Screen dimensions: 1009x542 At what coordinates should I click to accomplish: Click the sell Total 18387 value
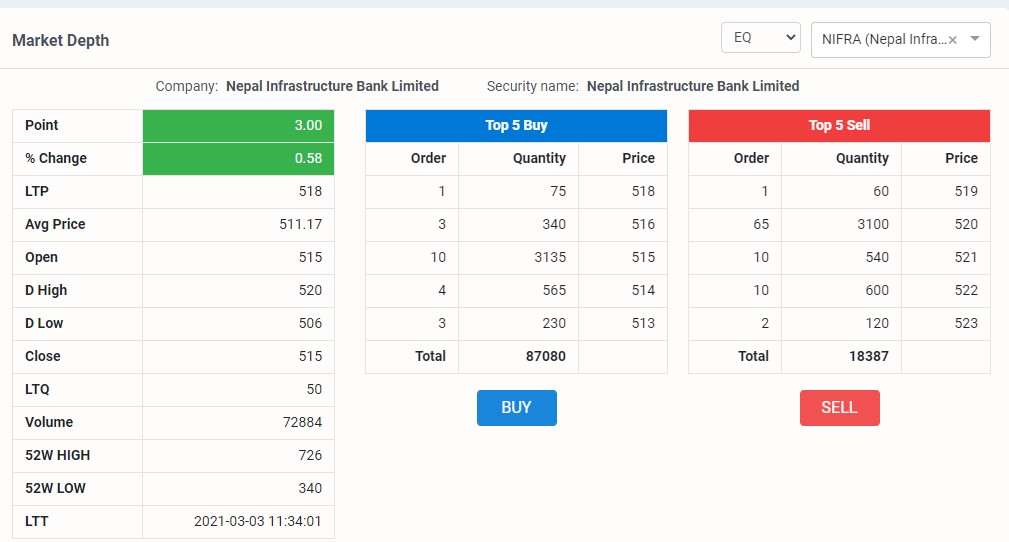(868, 356)
